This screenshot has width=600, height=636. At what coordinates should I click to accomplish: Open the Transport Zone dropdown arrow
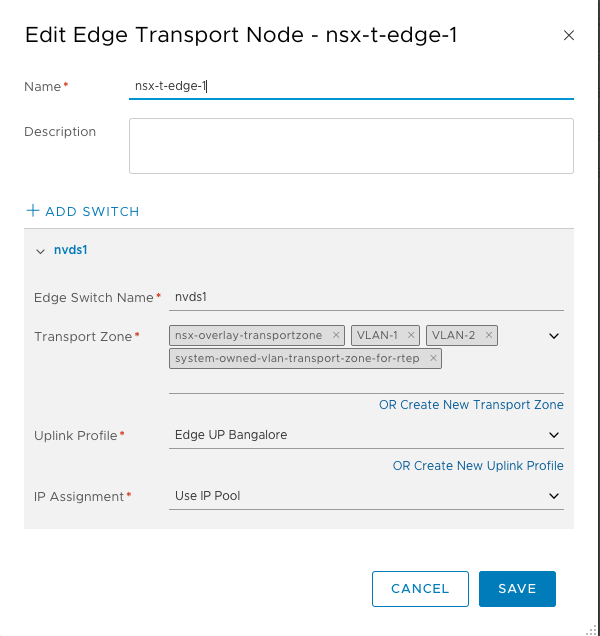554,336
